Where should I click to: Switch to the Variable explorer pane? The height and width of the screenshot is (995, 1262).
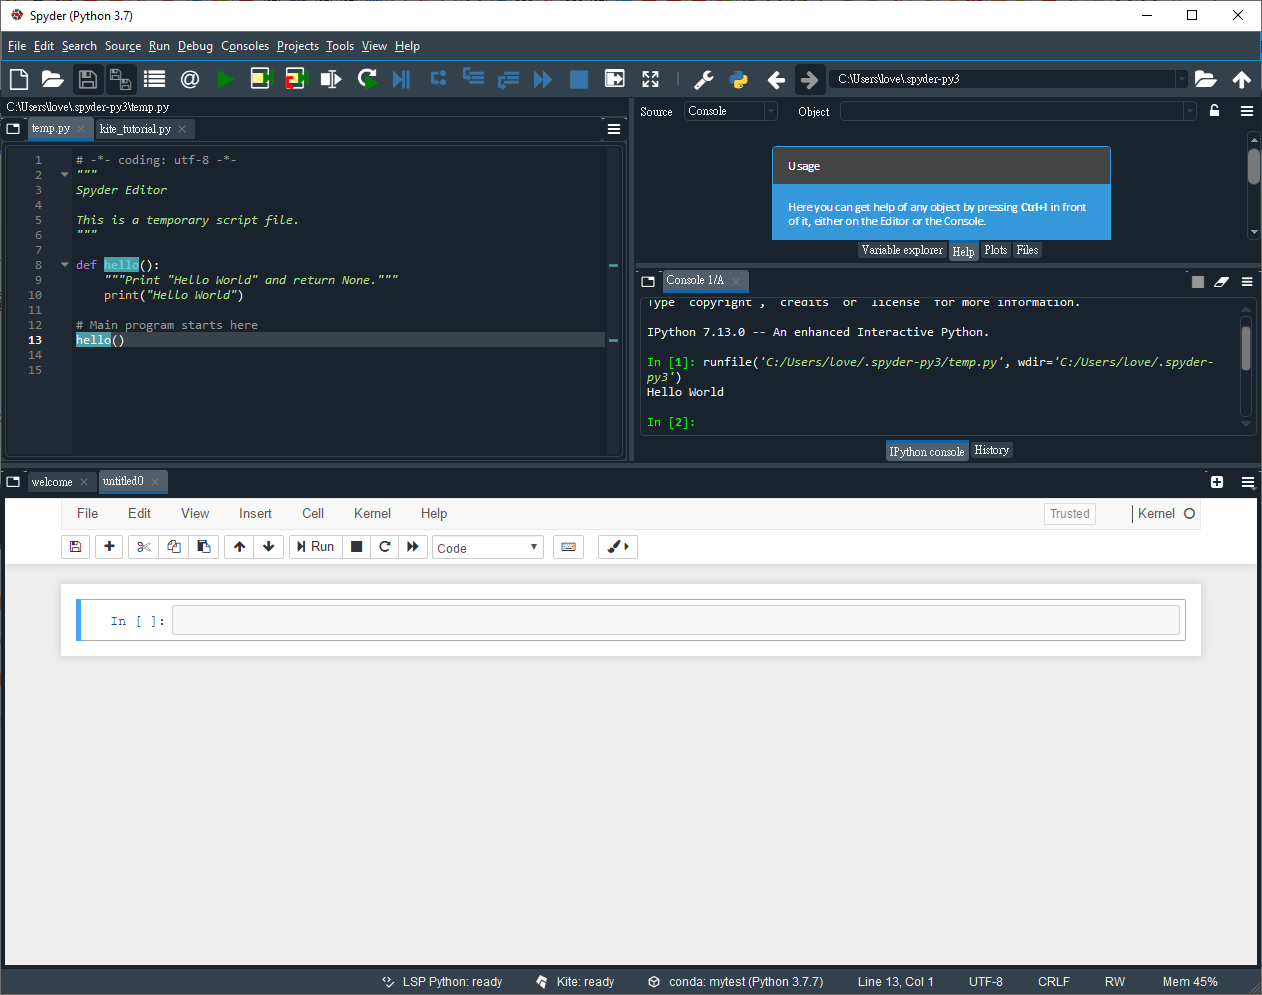(x=902, y=250)
